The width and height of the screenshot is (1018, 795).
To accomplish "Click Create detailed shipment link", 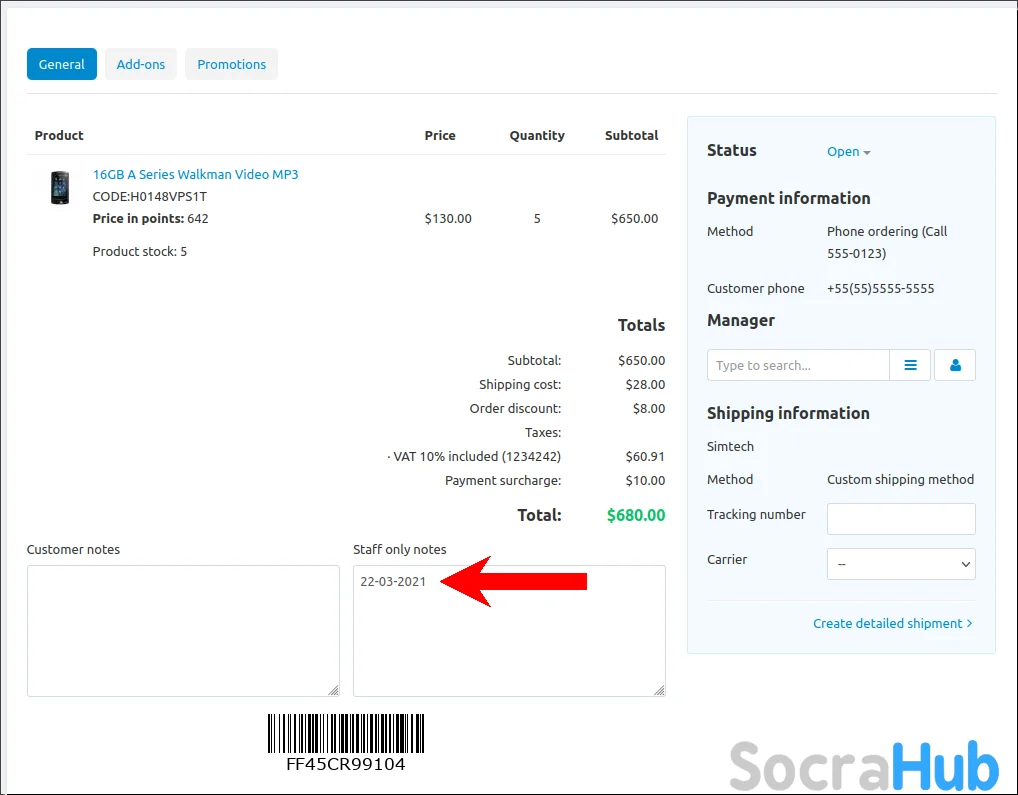I will [892, 623].
